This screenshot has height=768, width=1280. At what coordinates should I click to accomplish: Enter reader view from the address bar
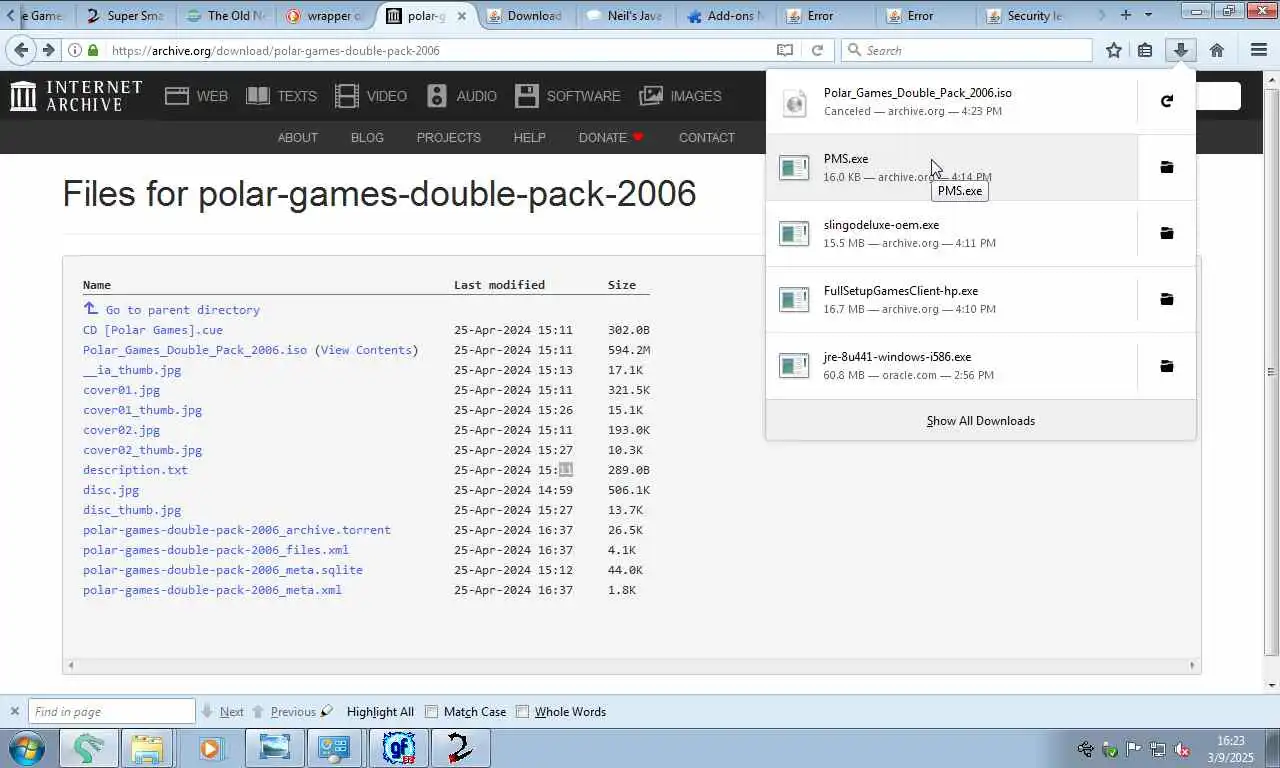tap(785, 50)
